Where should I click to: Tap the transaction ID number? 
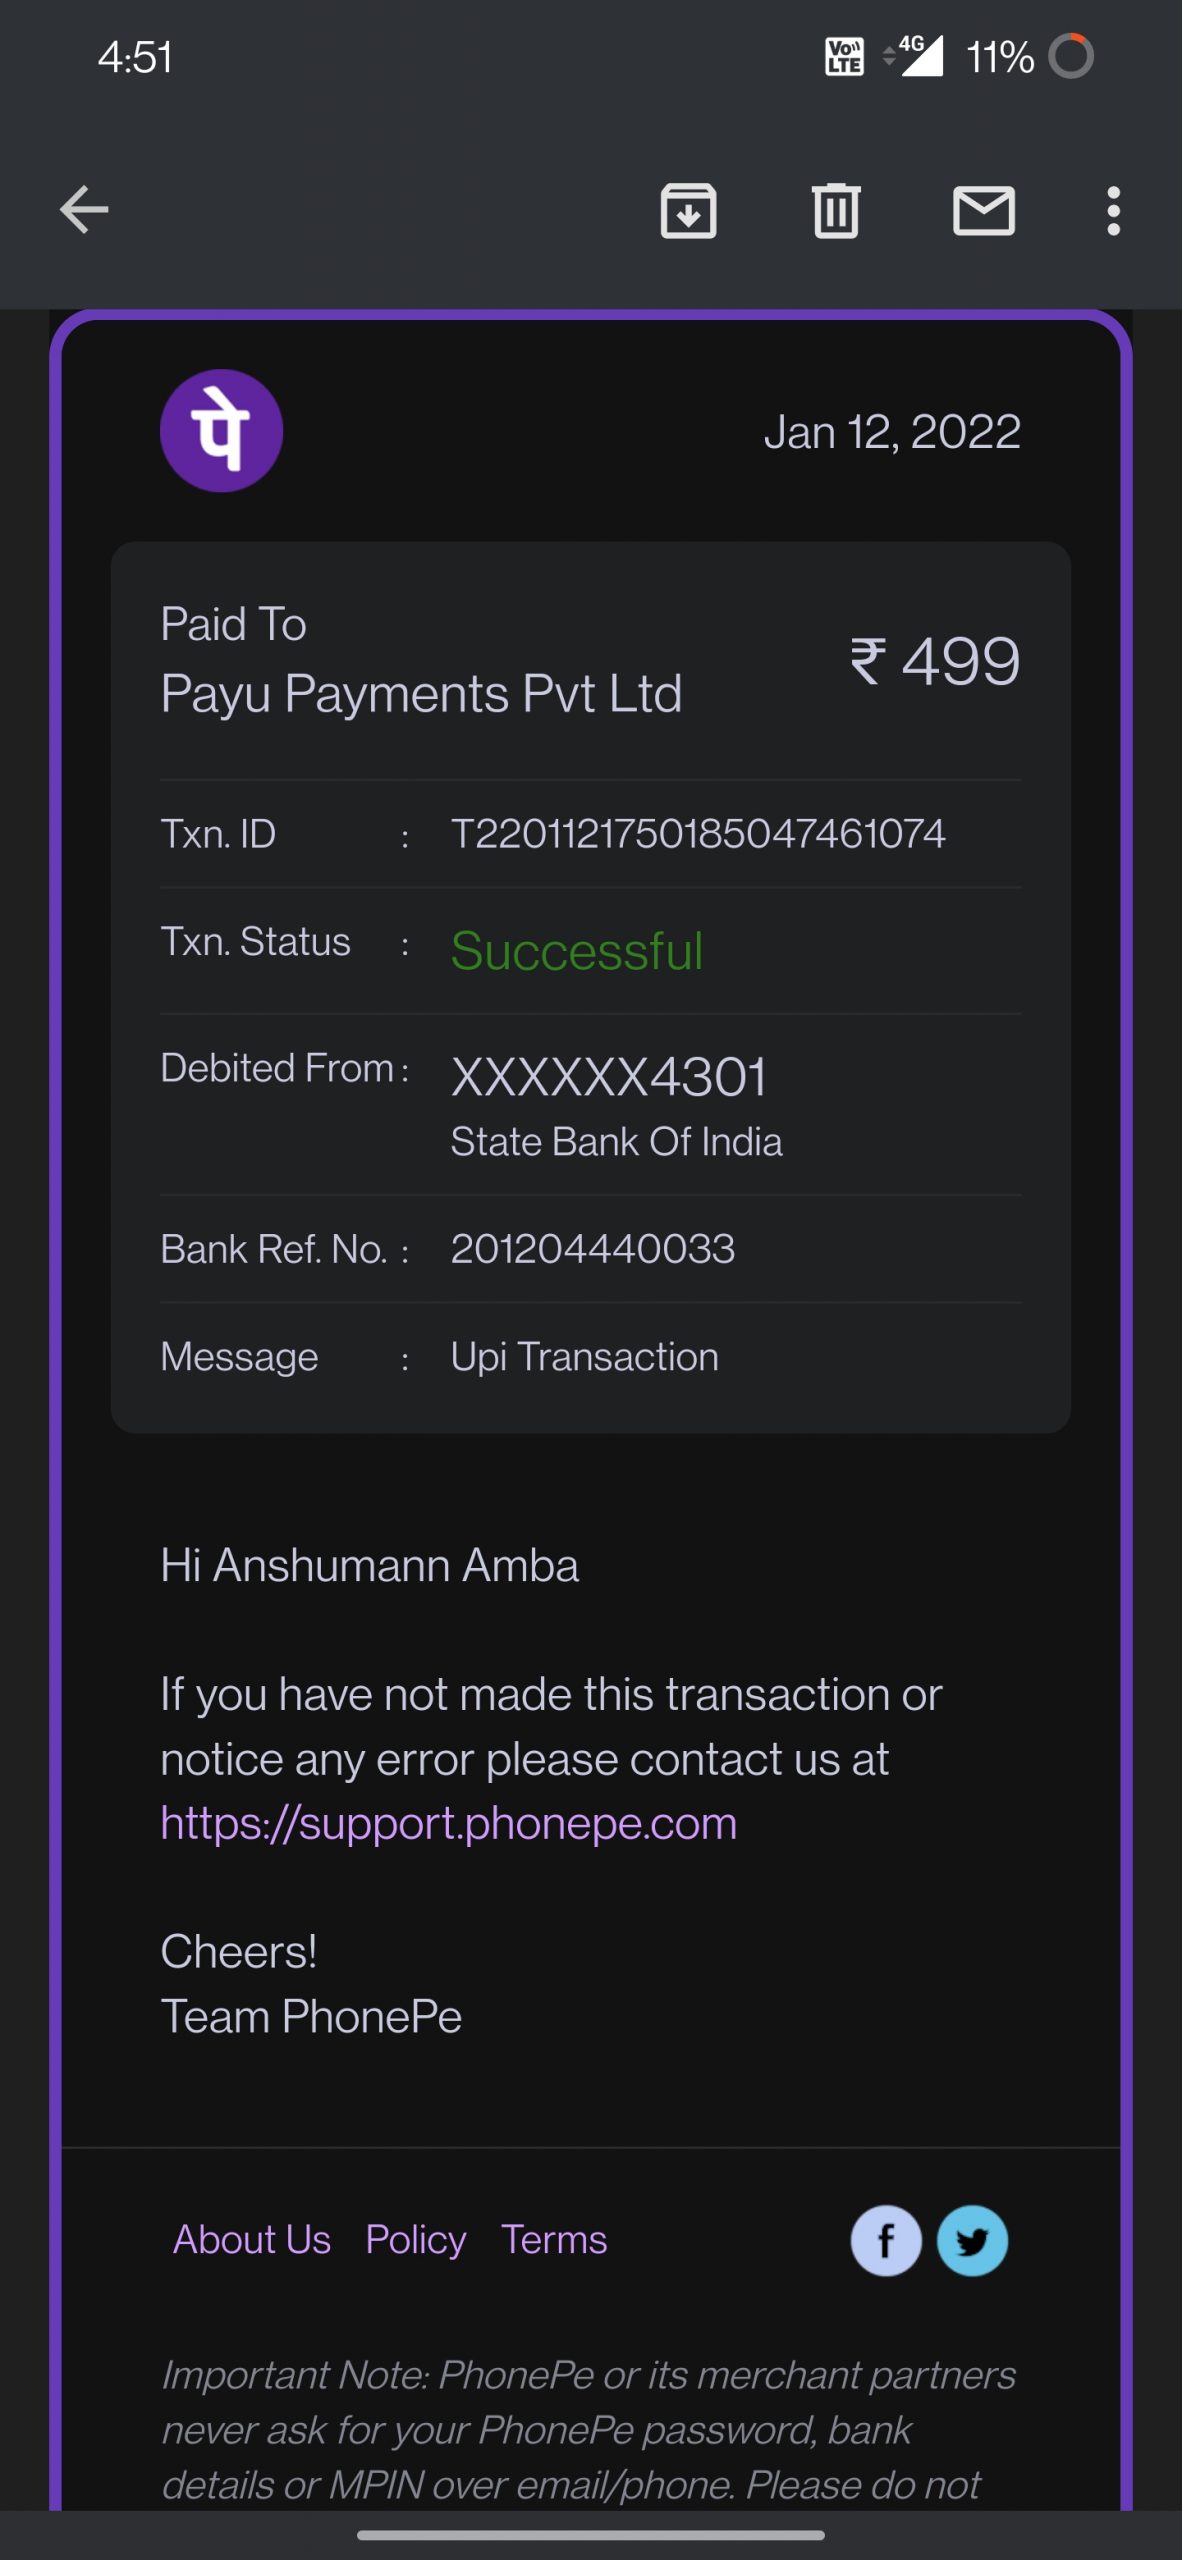pos(698,834)
